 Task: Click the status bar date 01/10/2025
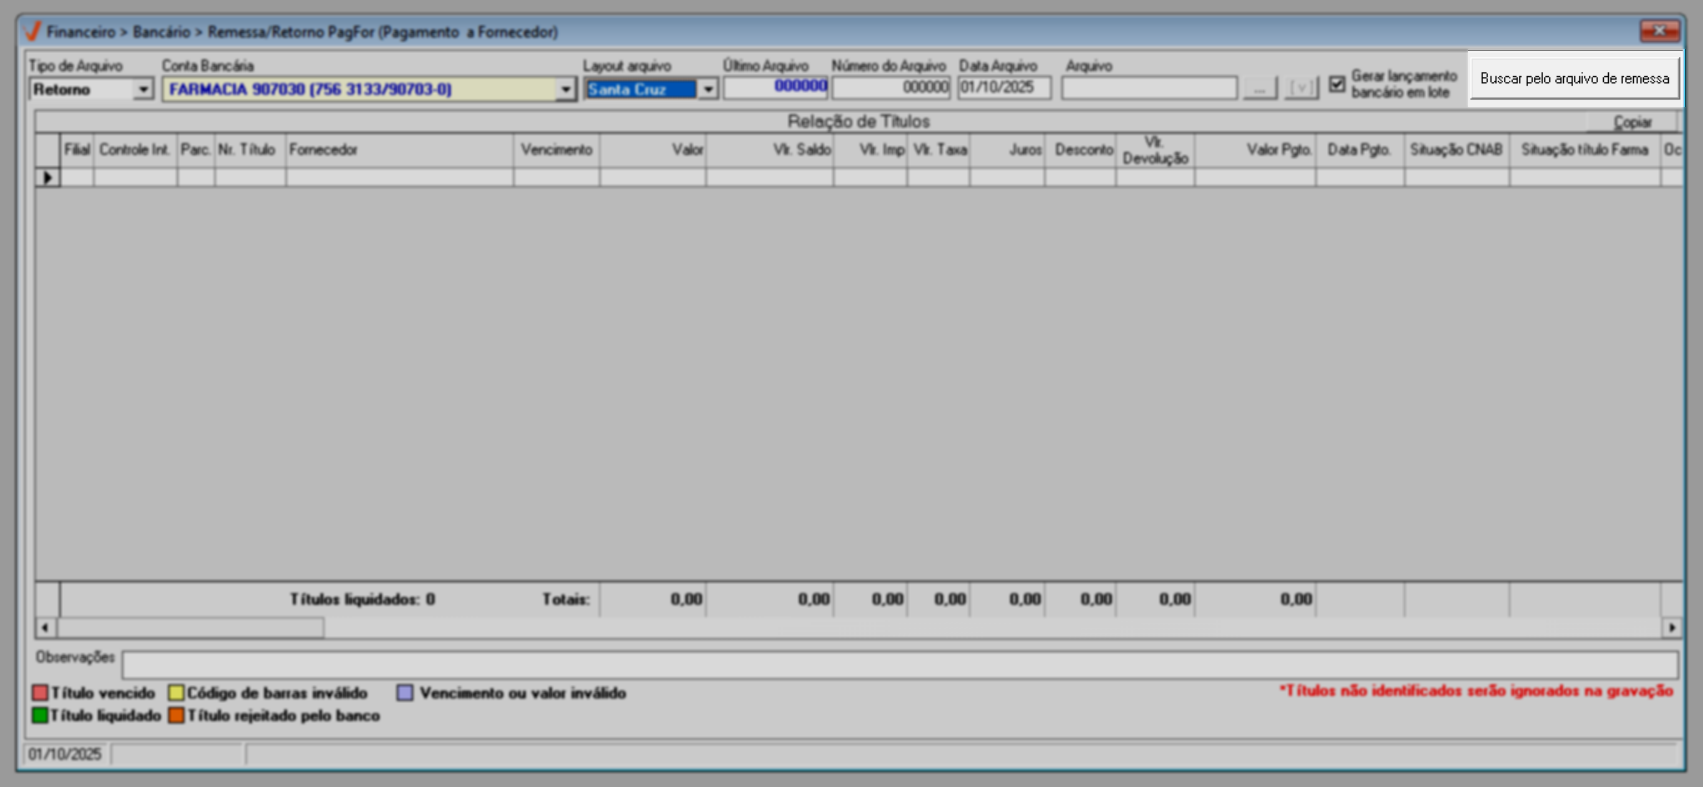click(x=65, y=754)
